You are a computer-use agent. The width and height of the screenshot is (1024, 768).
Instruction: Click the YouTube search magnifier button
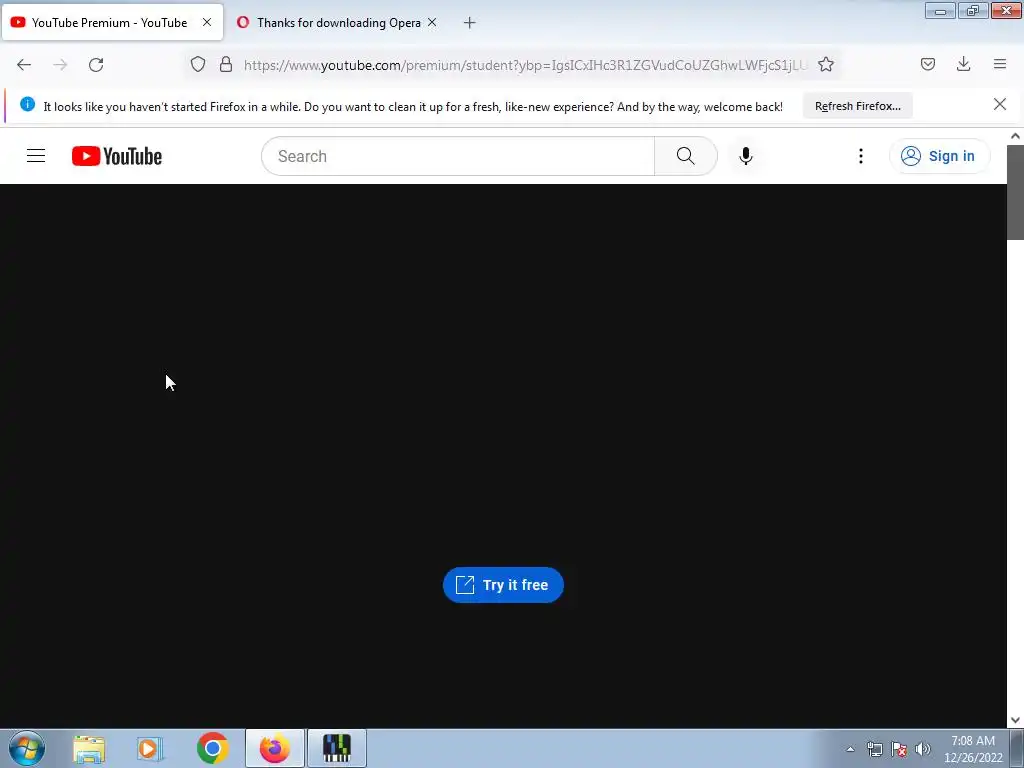pos(686,156)
